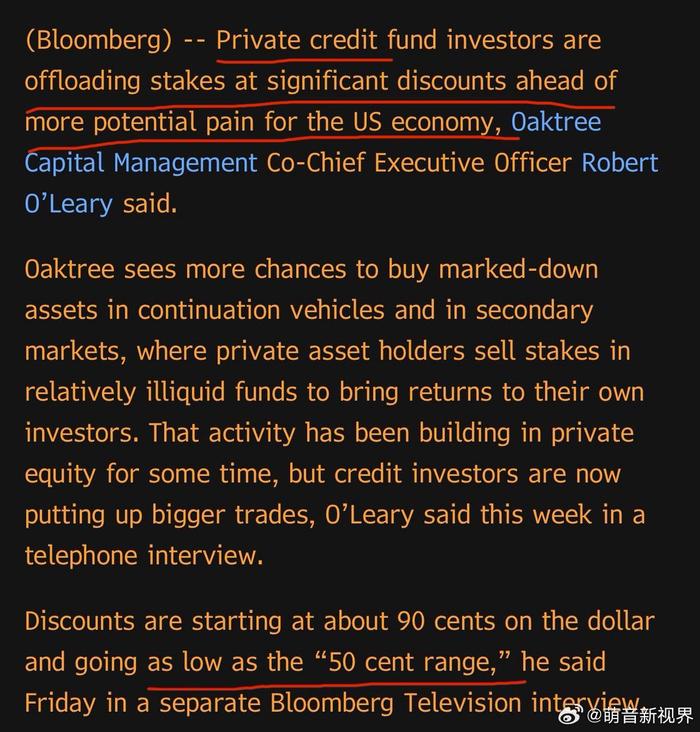
Task: Click the "O'Leary" blue hyperlink
Action: tap(69, 204)
